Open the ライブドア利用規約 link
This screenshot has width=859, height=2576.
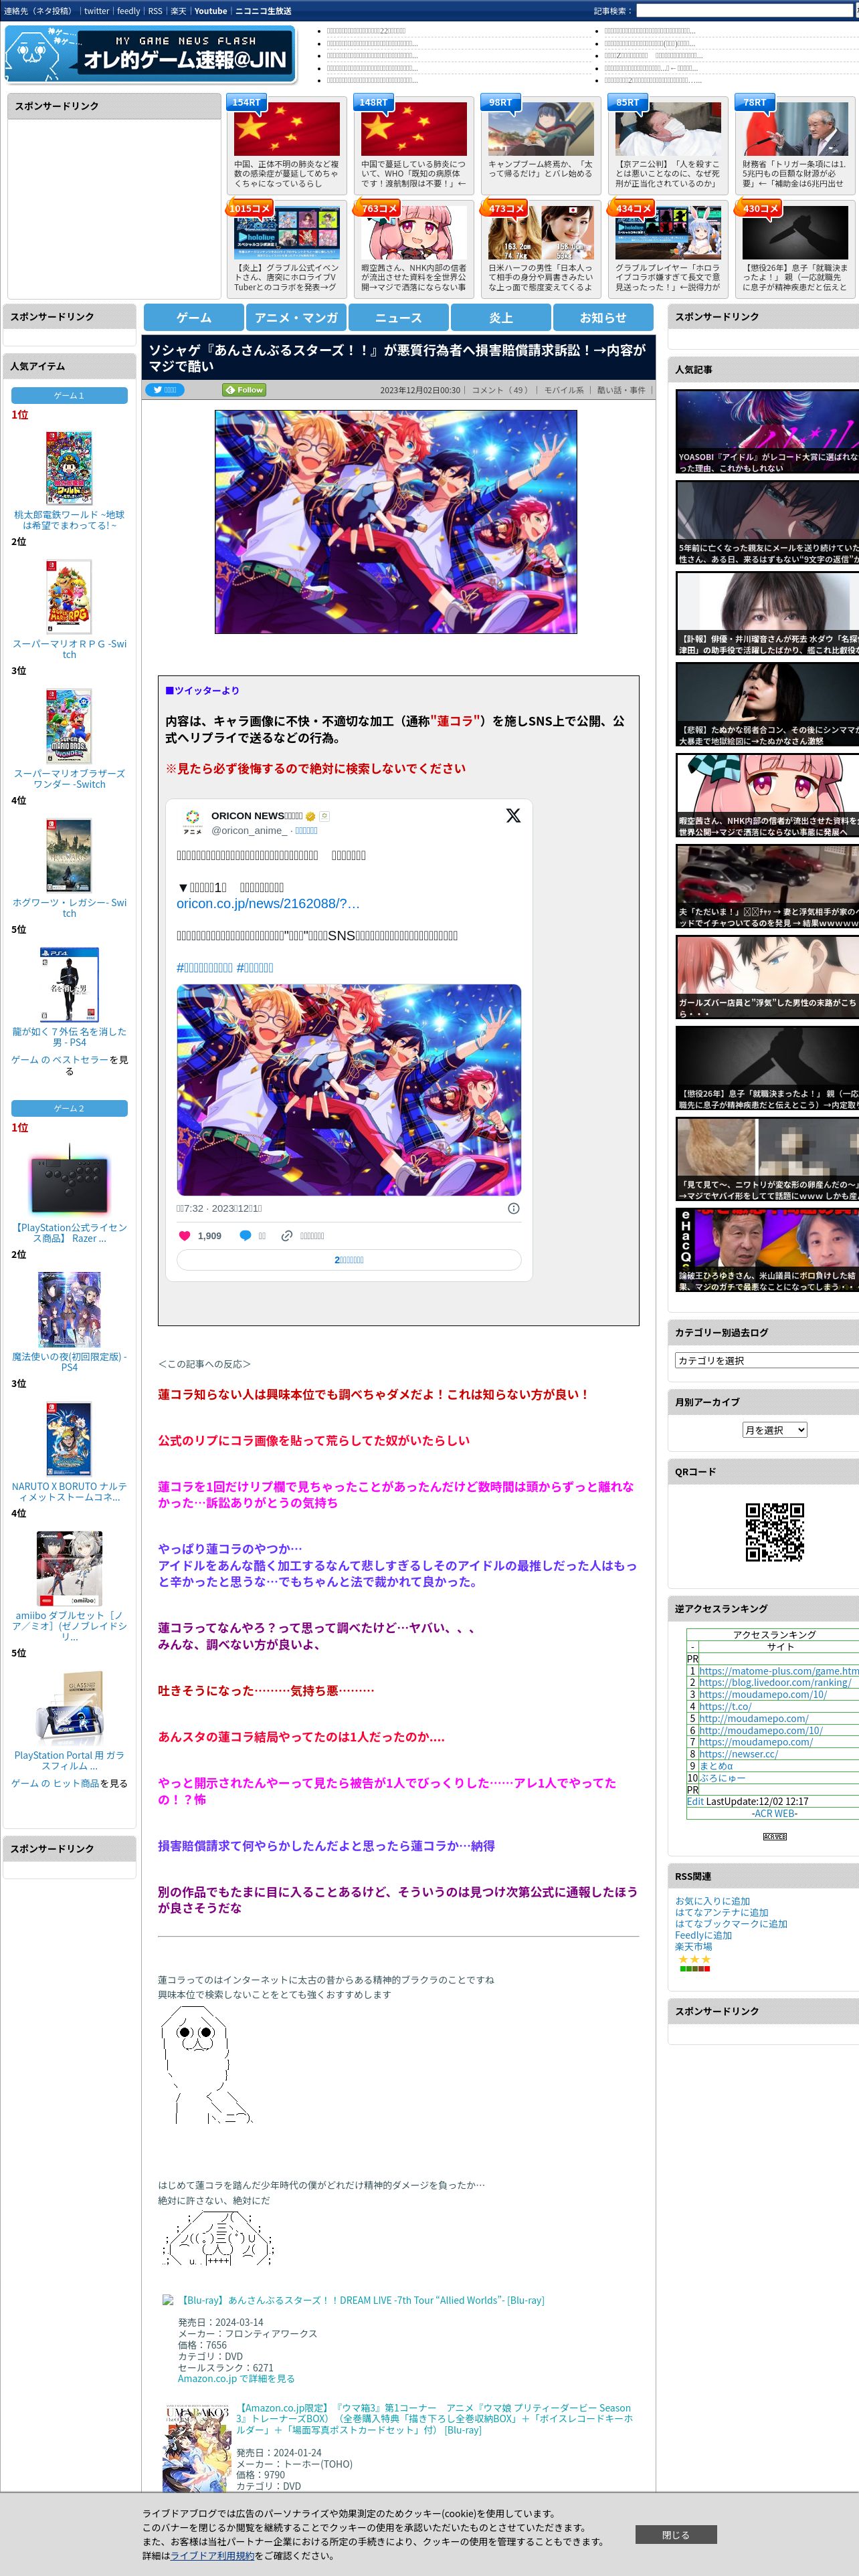(212, 2555)
